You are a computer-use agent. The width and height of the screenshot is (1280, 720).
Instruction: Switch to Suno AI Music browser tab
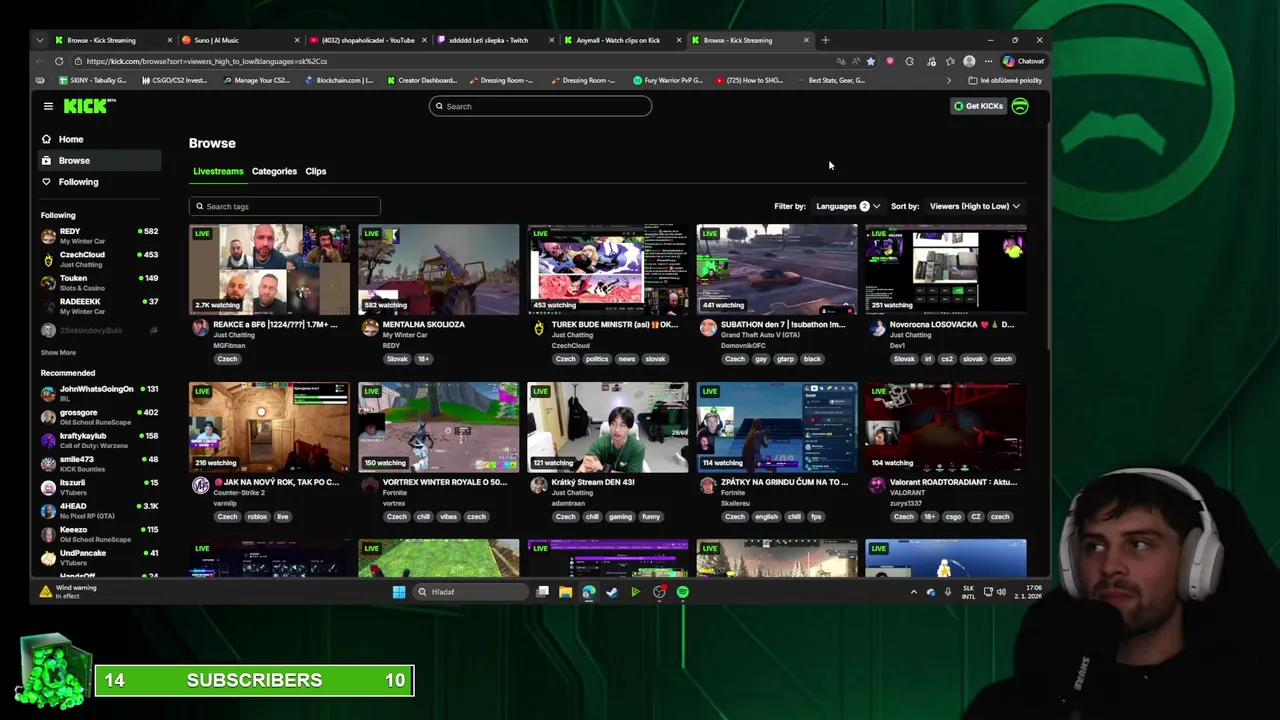240,40
